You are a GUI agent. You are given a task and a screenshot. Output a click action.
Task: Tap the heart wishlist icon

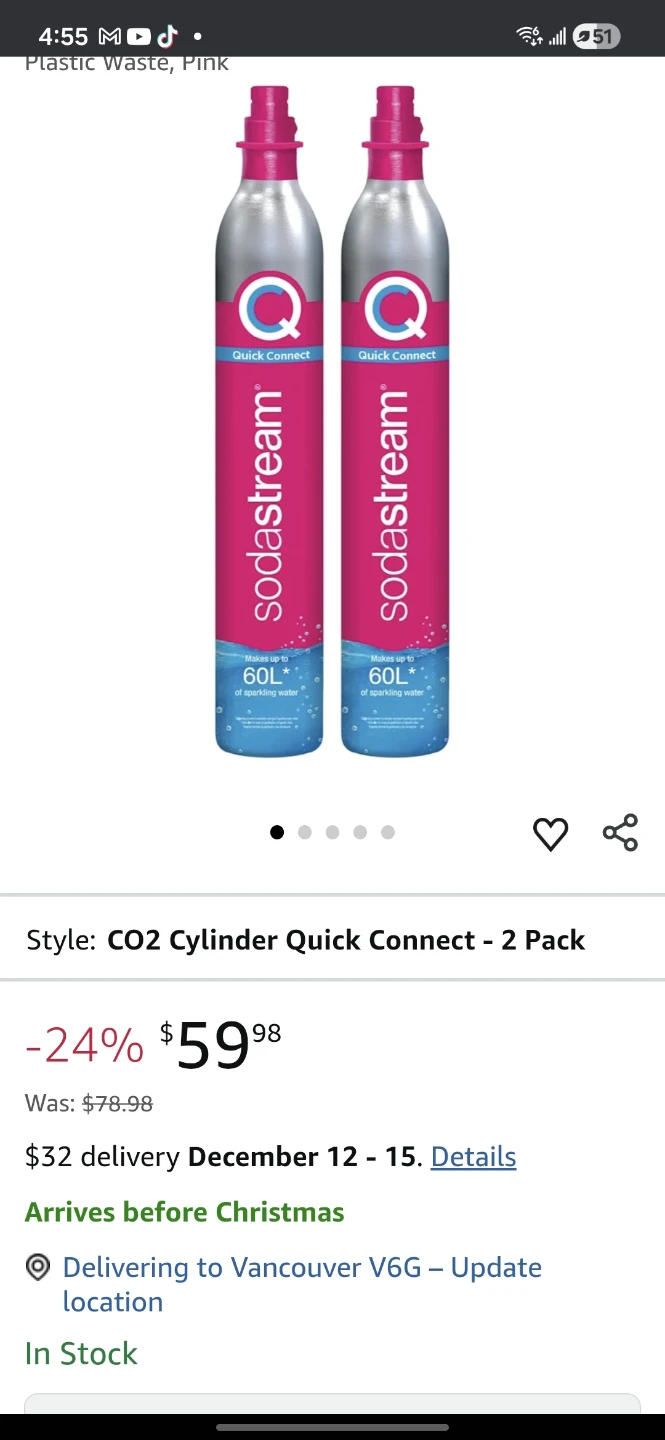pyautogui.click(x=550, y=834)
